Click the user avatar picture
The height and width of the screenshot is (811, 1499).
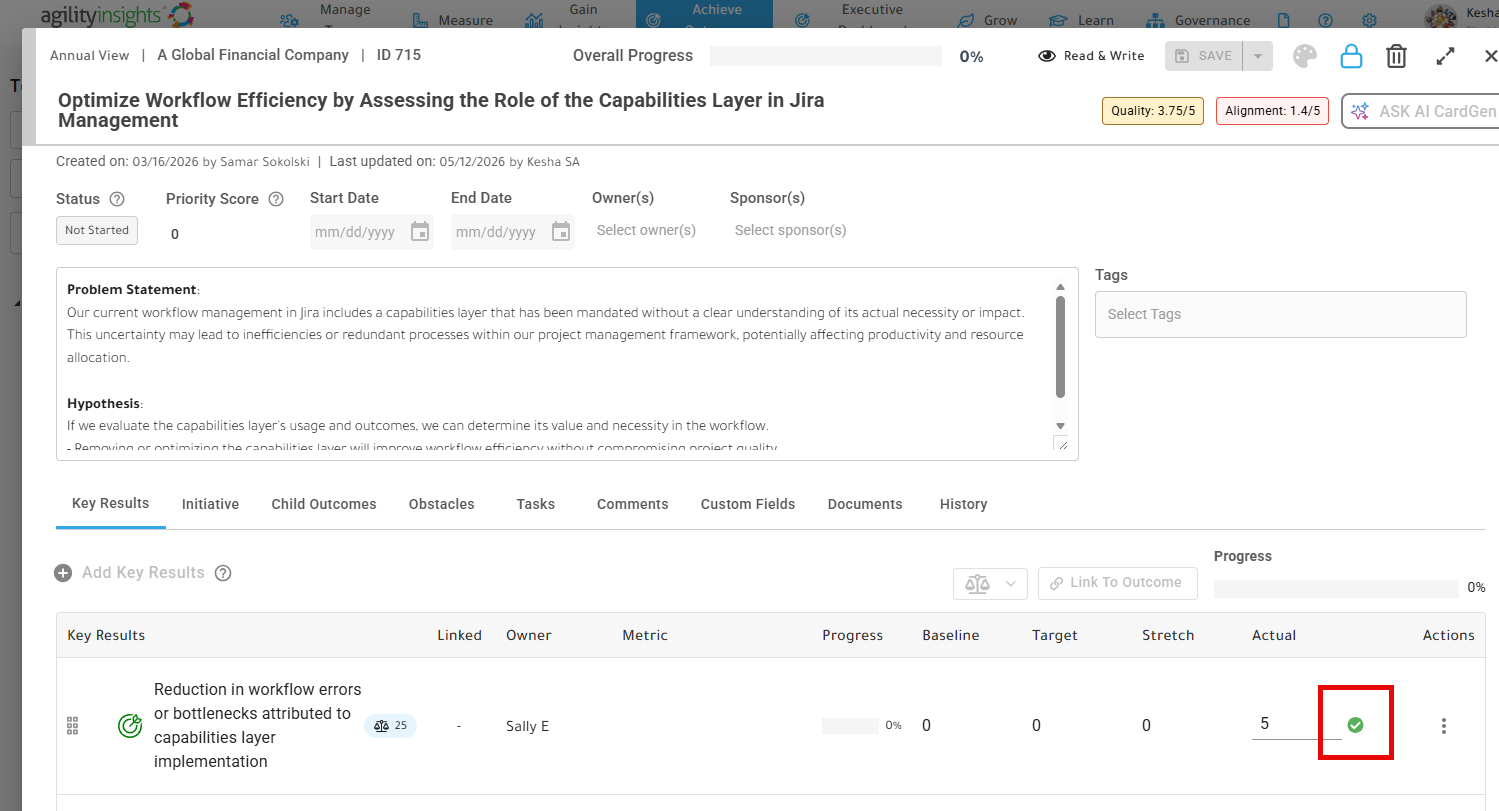1441,17
